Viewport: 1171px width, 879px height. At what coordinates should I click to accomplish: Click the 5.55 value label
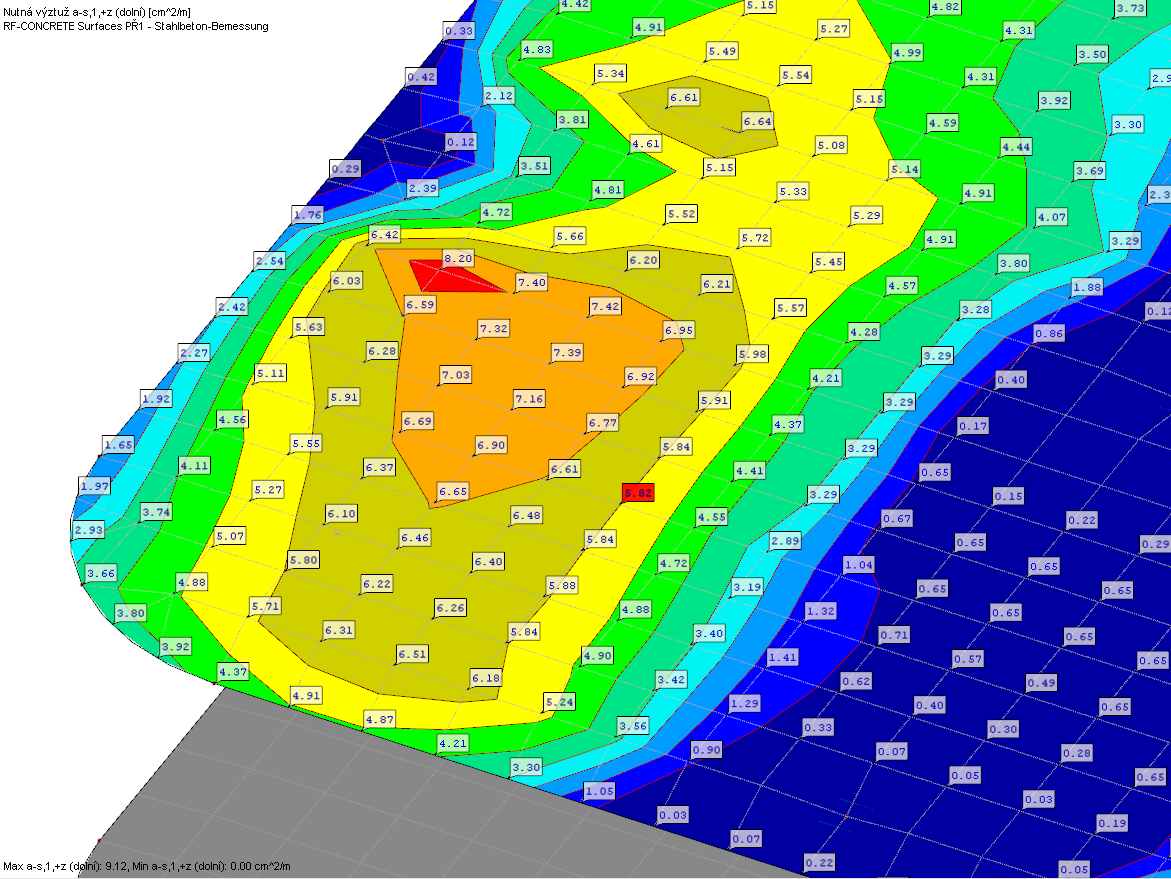click(306, 444)
